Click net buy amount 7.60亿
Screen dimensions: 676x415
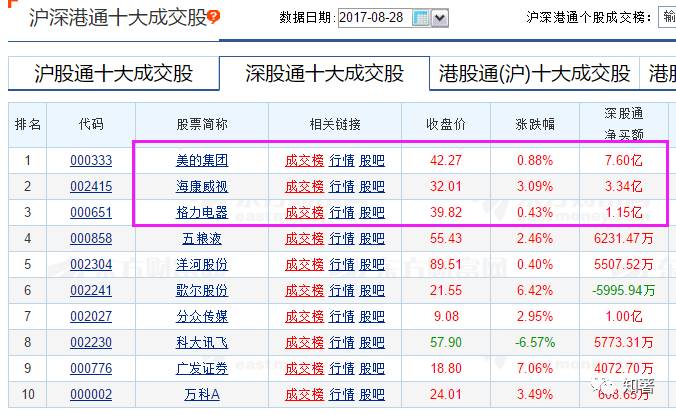[623, 161]
